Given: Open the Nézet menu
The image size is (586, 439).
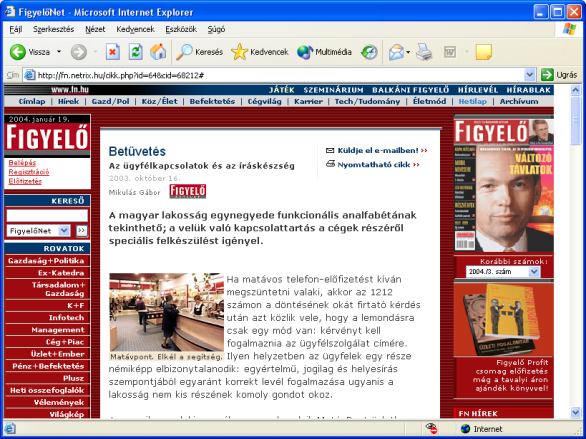Looking at the screenshot, I should pyautogui.click(x=95, y=29).
